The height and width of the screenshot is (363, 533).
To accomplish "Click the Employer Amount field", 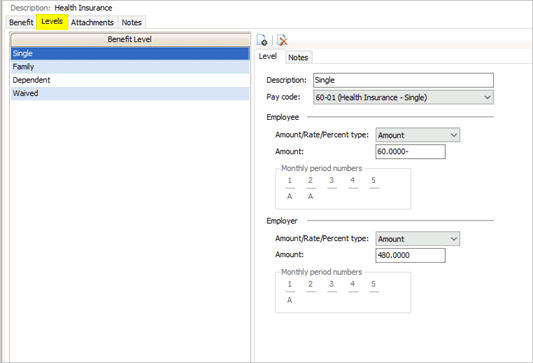I will (410, 255).
